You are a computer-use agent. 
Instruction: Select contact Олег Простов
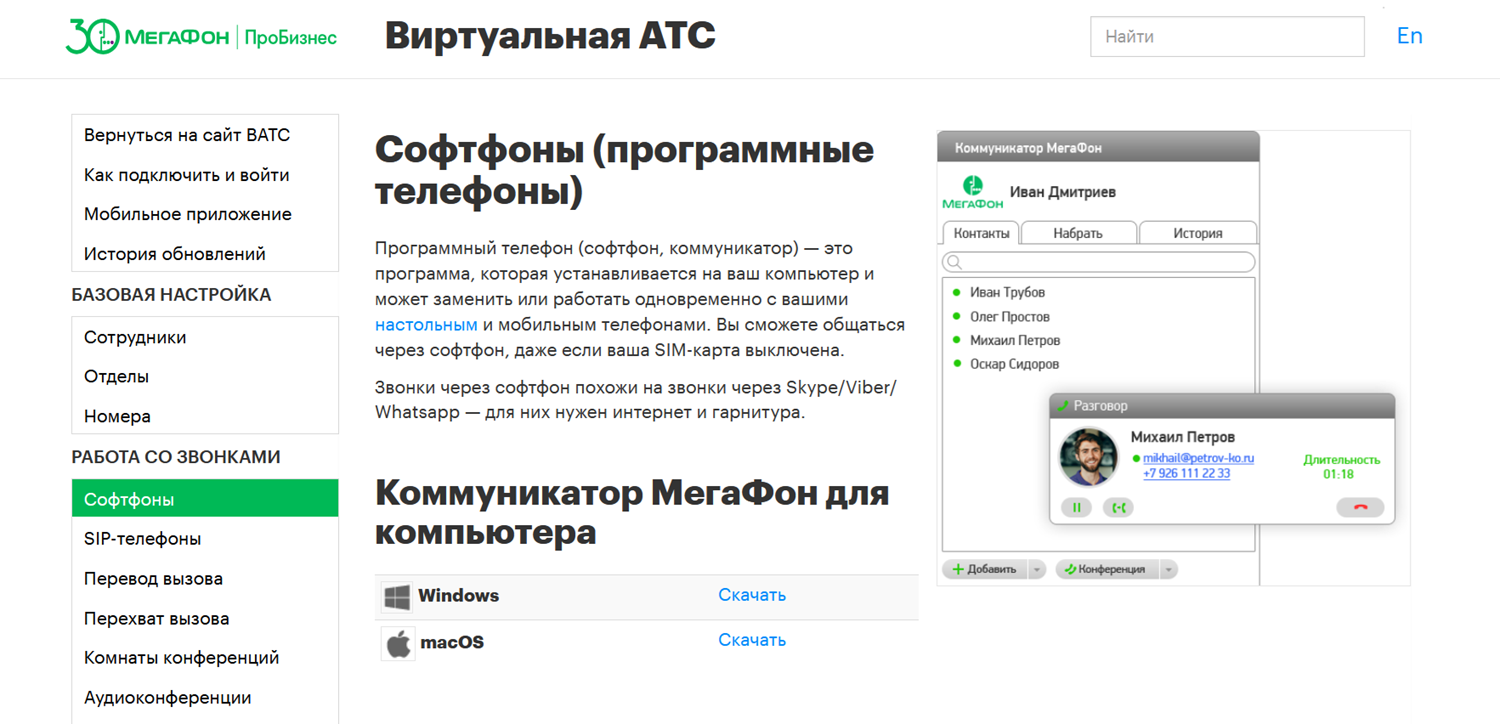click(1009, 317)
